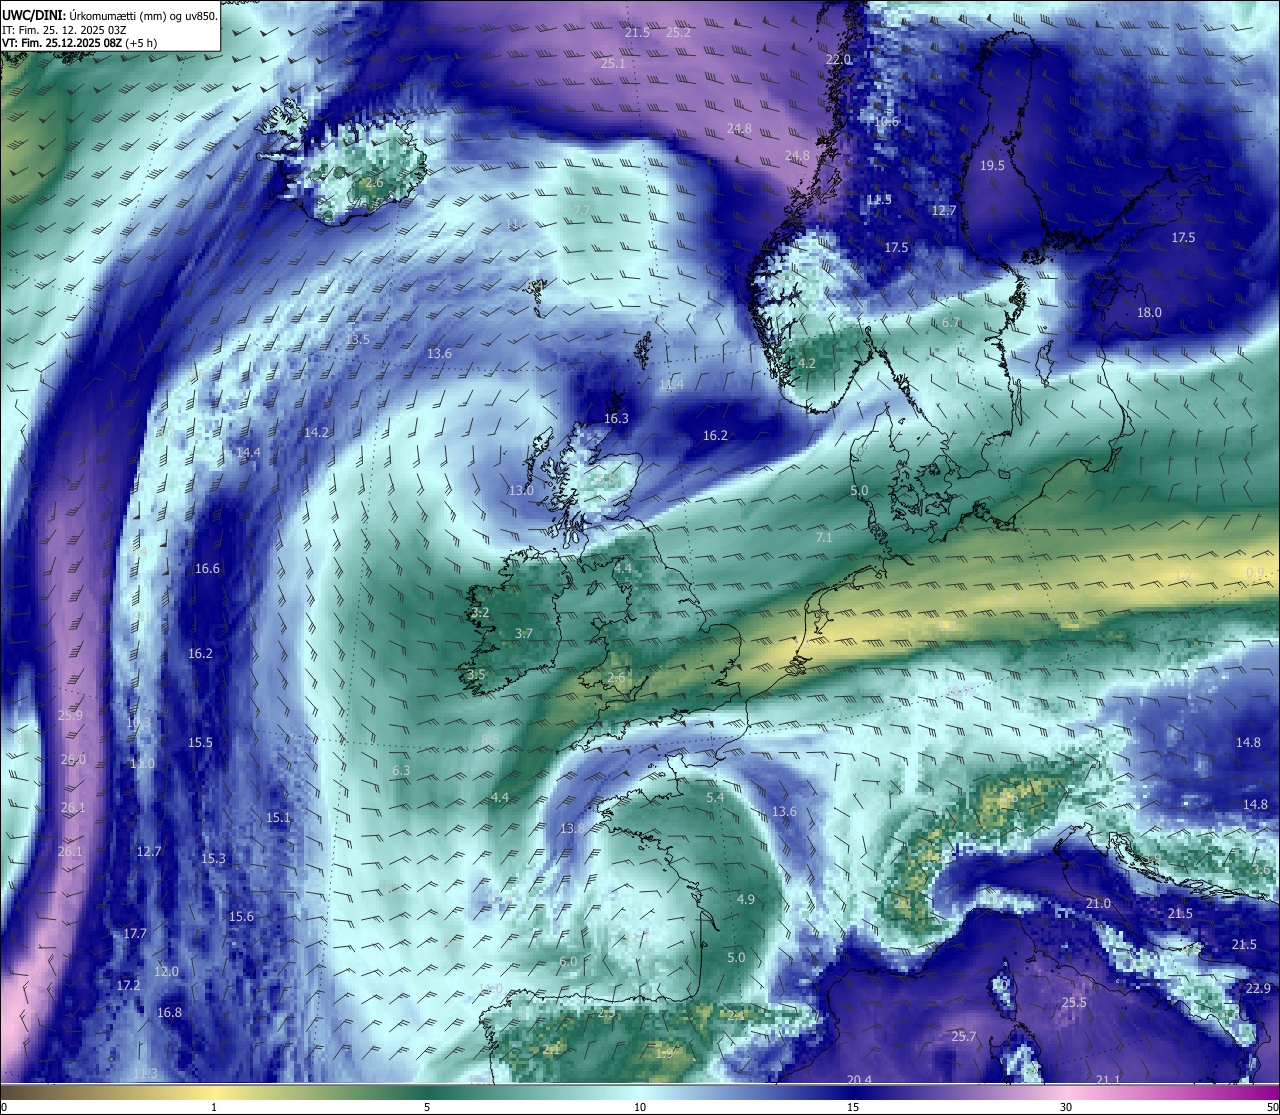
Task: Click the 4.9 value label
Action: [x=745, y=900]
